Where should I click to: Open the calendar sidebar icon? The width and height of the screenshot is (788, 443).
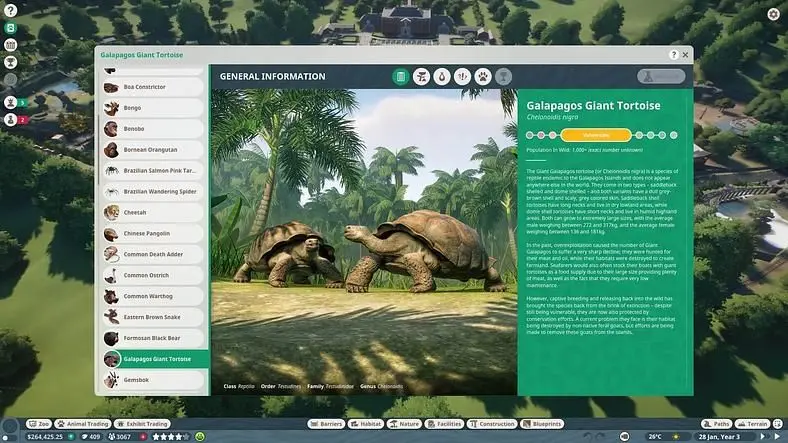coord(10,45)
